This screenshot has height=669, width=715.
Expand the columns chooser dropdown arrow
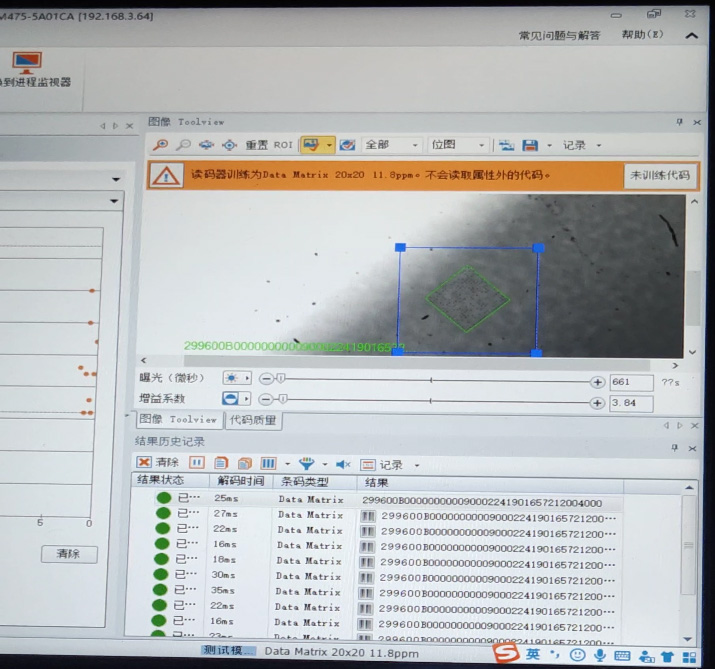click(x=287, y=464)
